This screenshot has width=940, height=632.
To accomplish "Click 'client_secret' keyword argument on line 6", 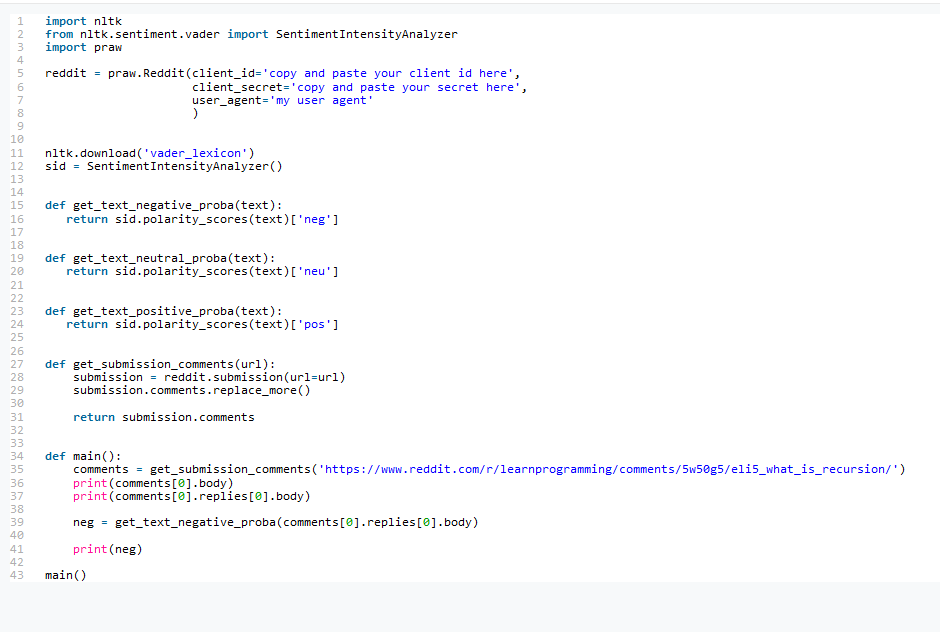I will coord(237,88).
